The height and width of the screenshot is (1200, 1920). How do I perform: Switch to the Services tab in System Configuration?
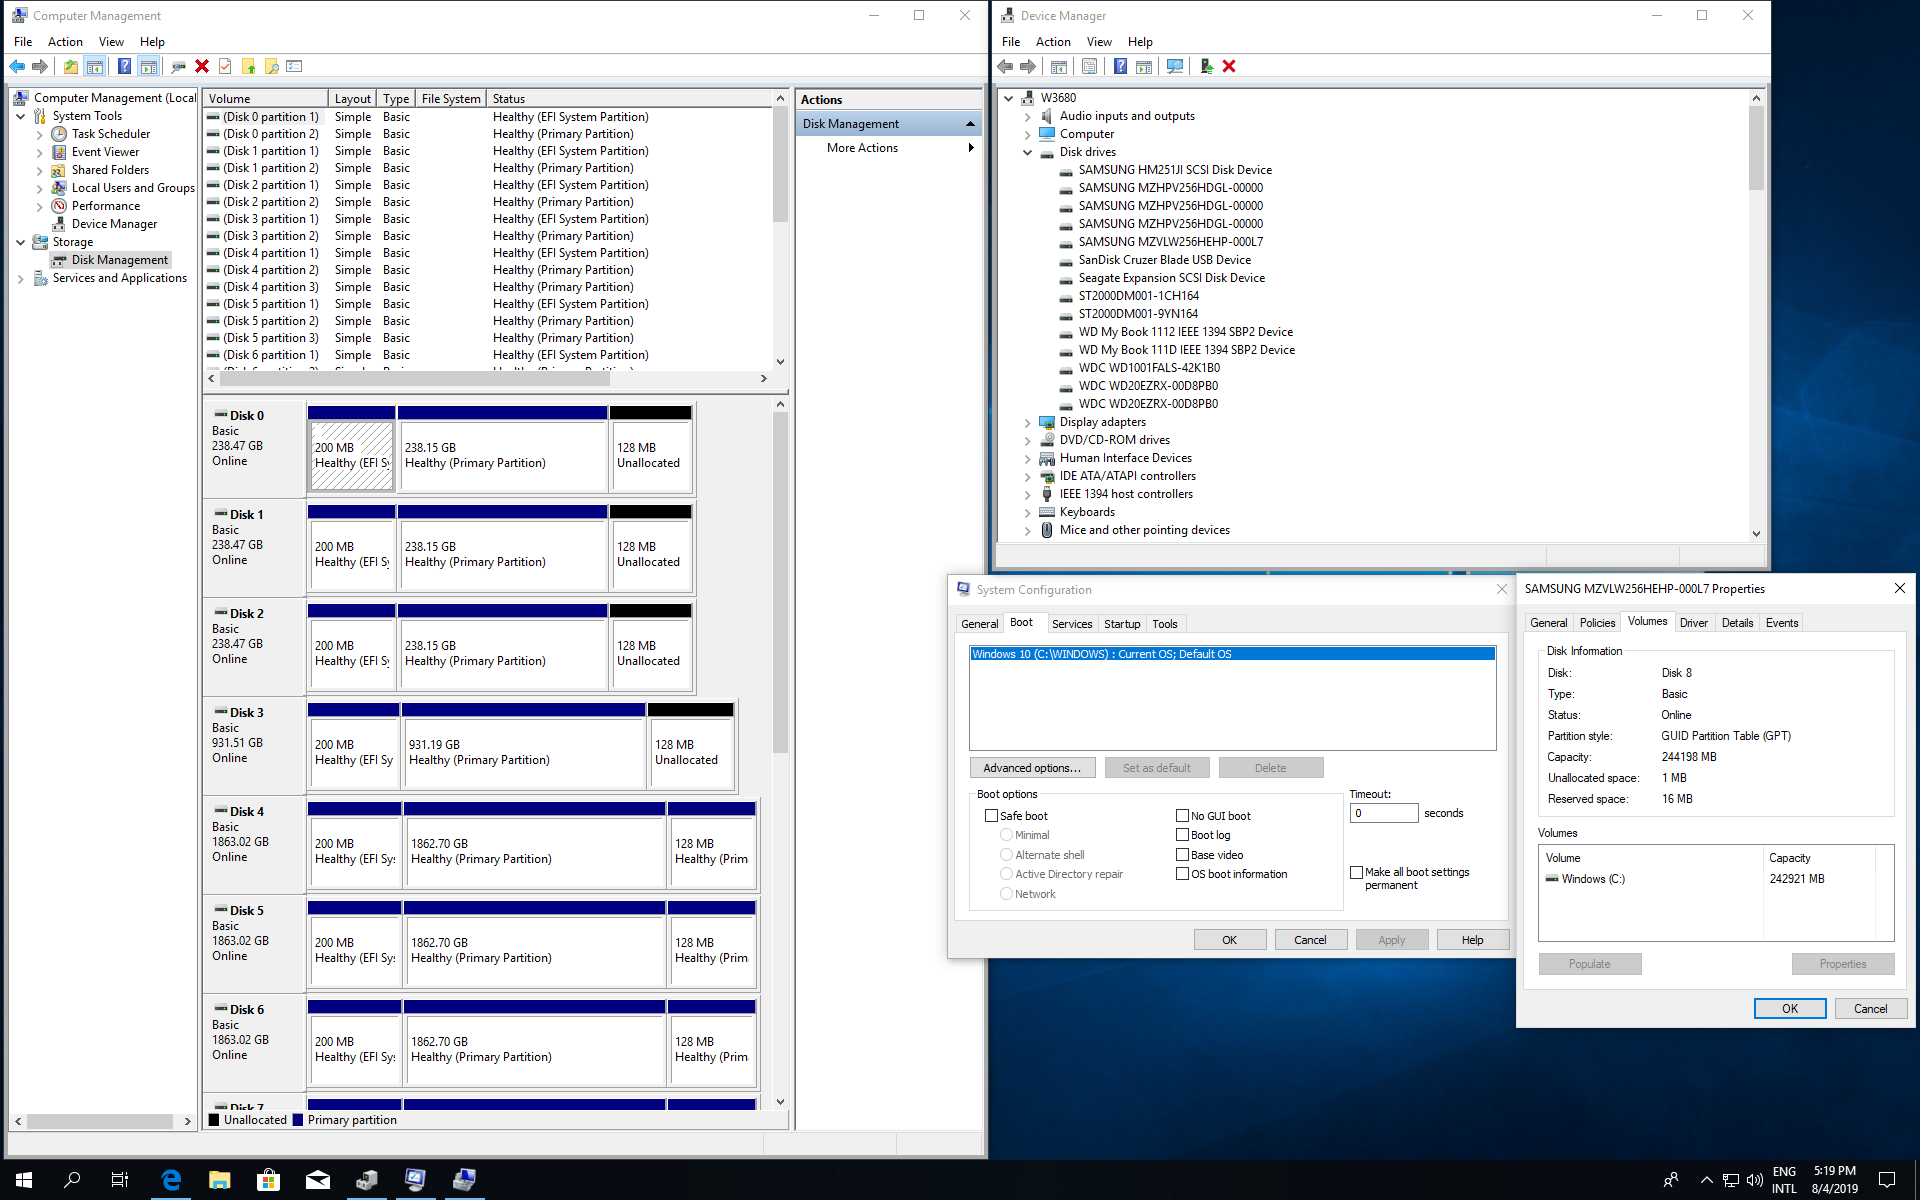pos(1071,623)
